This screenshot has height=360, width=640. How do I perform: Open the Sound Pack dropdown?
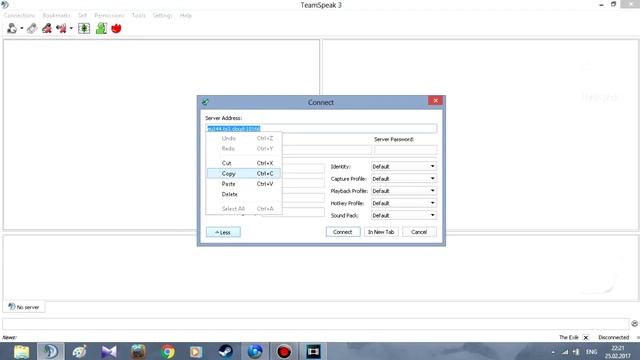[403, 216]
